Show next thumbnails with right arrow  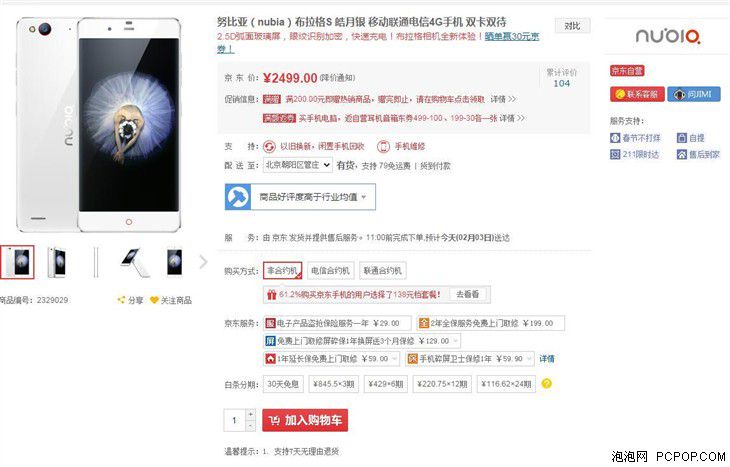click(203, 262)
